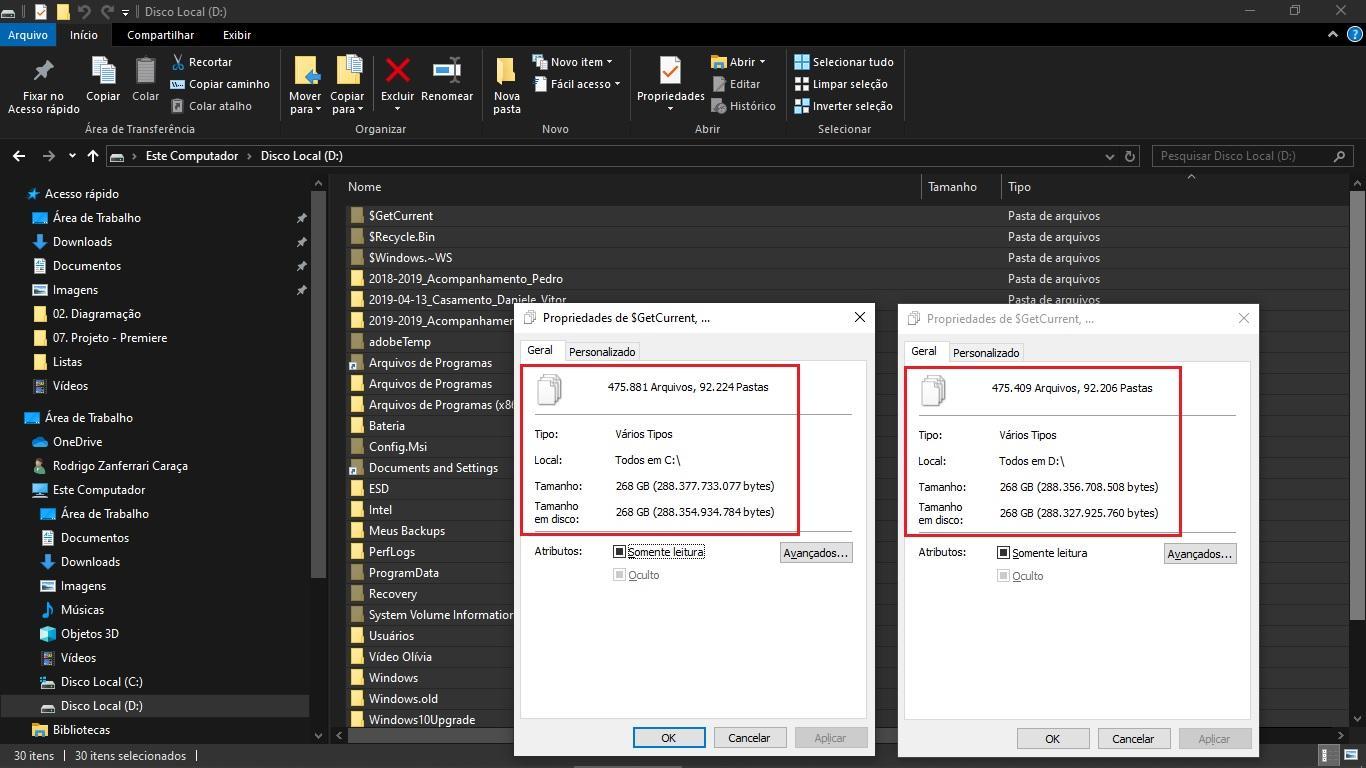Click the undo icon in the title bar

pyautogui.click(x=84, y=12)
